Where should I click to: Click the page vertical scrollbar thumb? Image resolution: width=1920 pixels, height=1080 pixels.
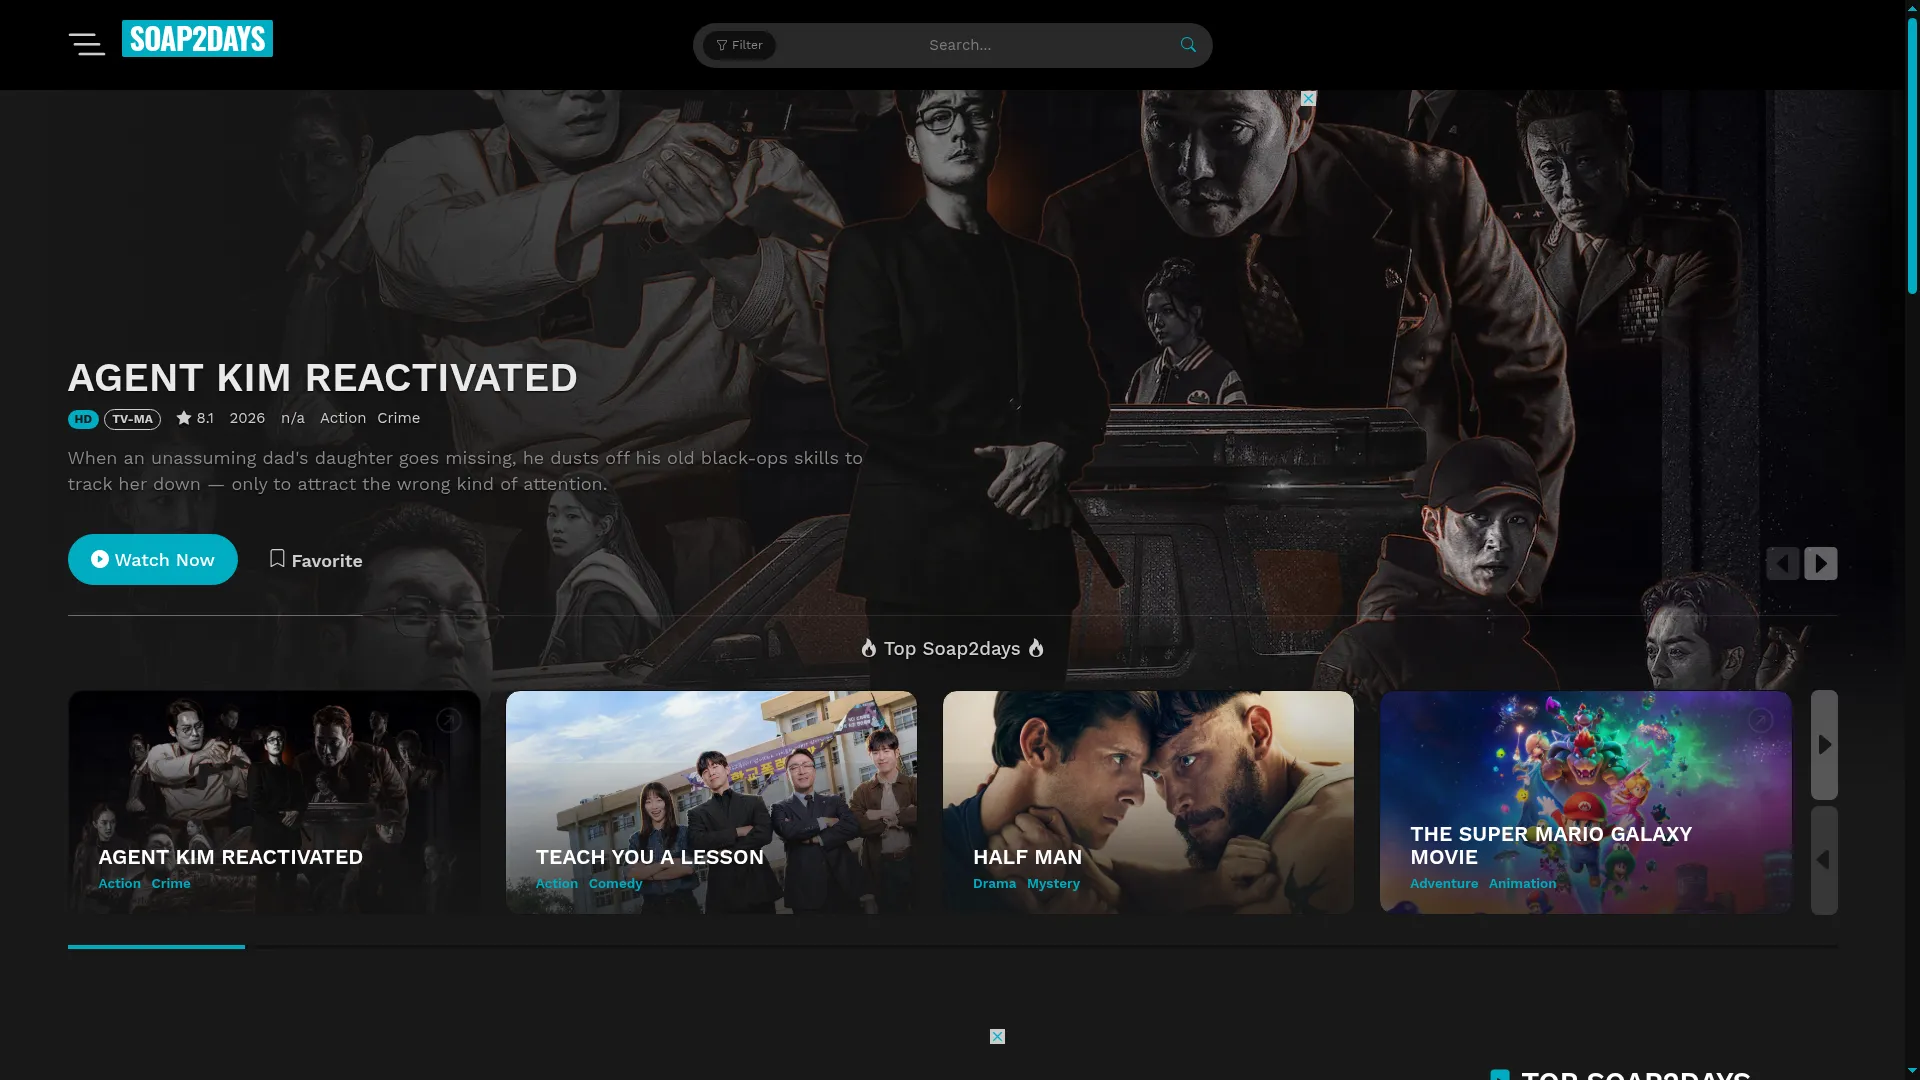[x=1912, y=155]
